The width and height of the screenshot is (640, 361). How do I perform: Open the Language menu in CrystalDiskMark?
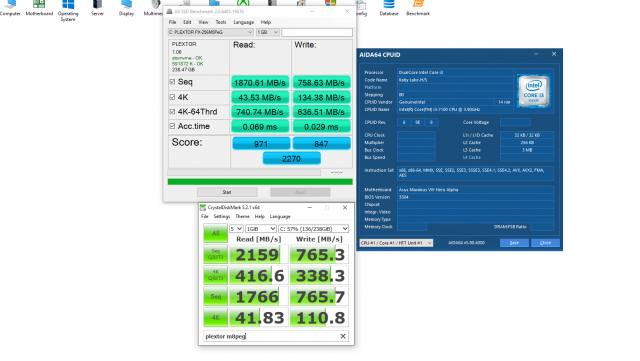280,216
